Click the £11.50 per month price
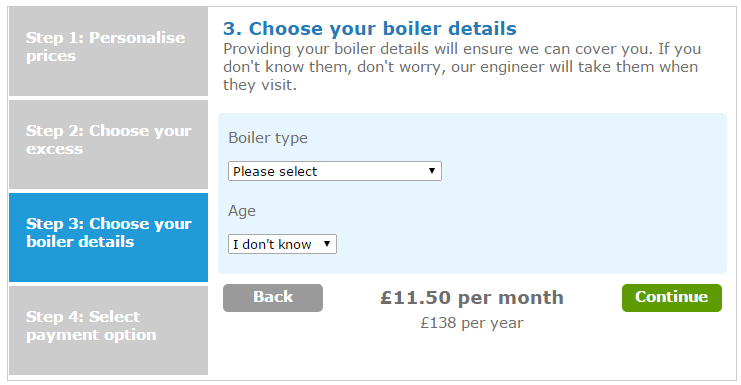 (472, 298)
